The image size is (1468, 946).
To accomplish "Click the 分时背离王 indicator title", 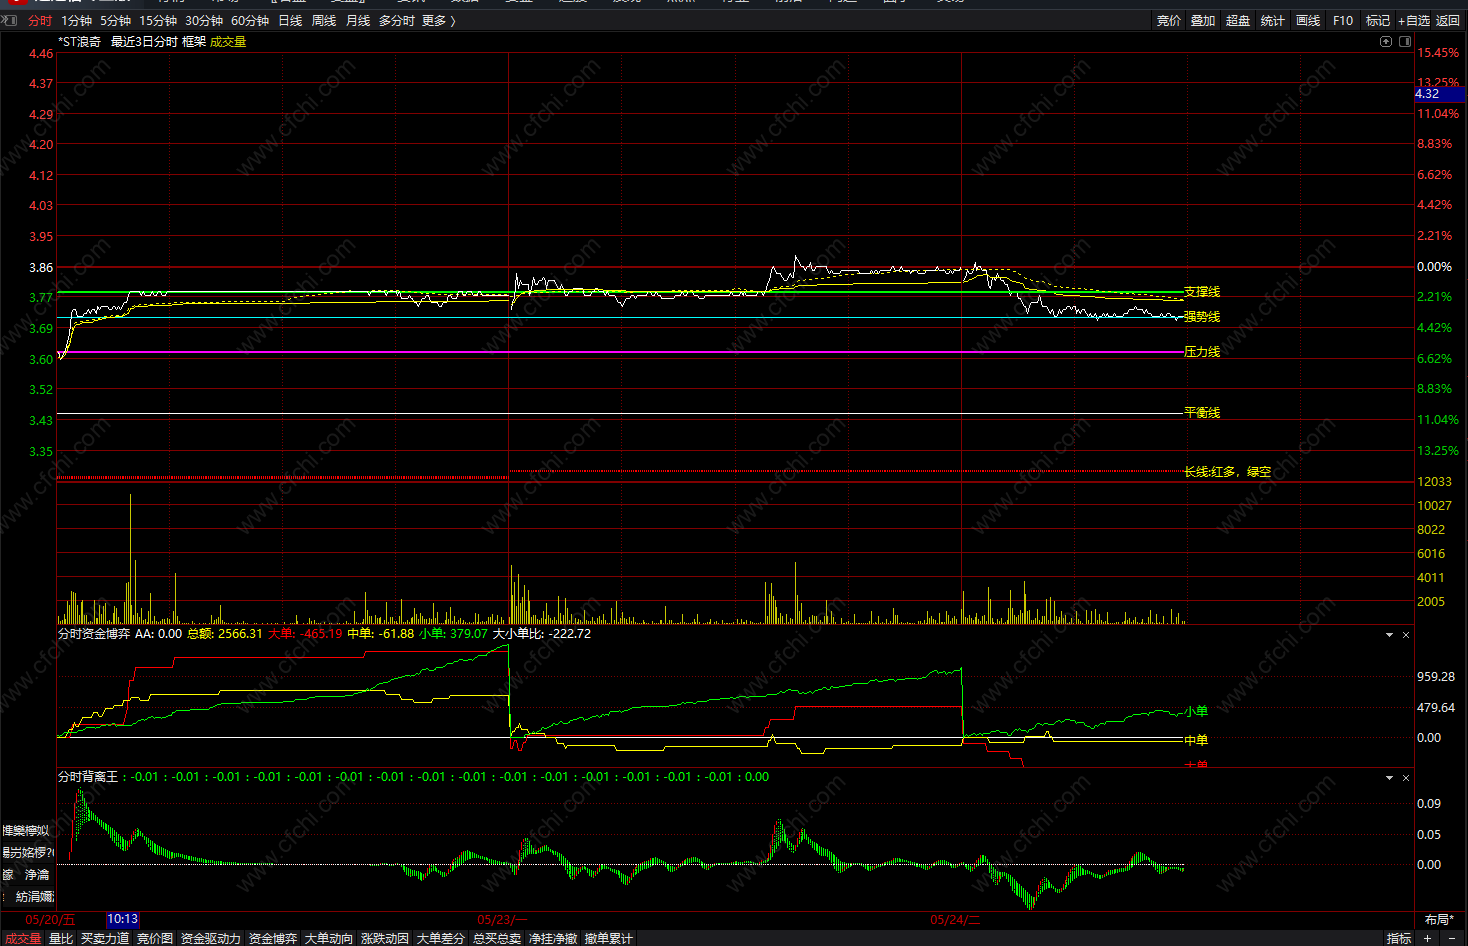I will (88, 777).
